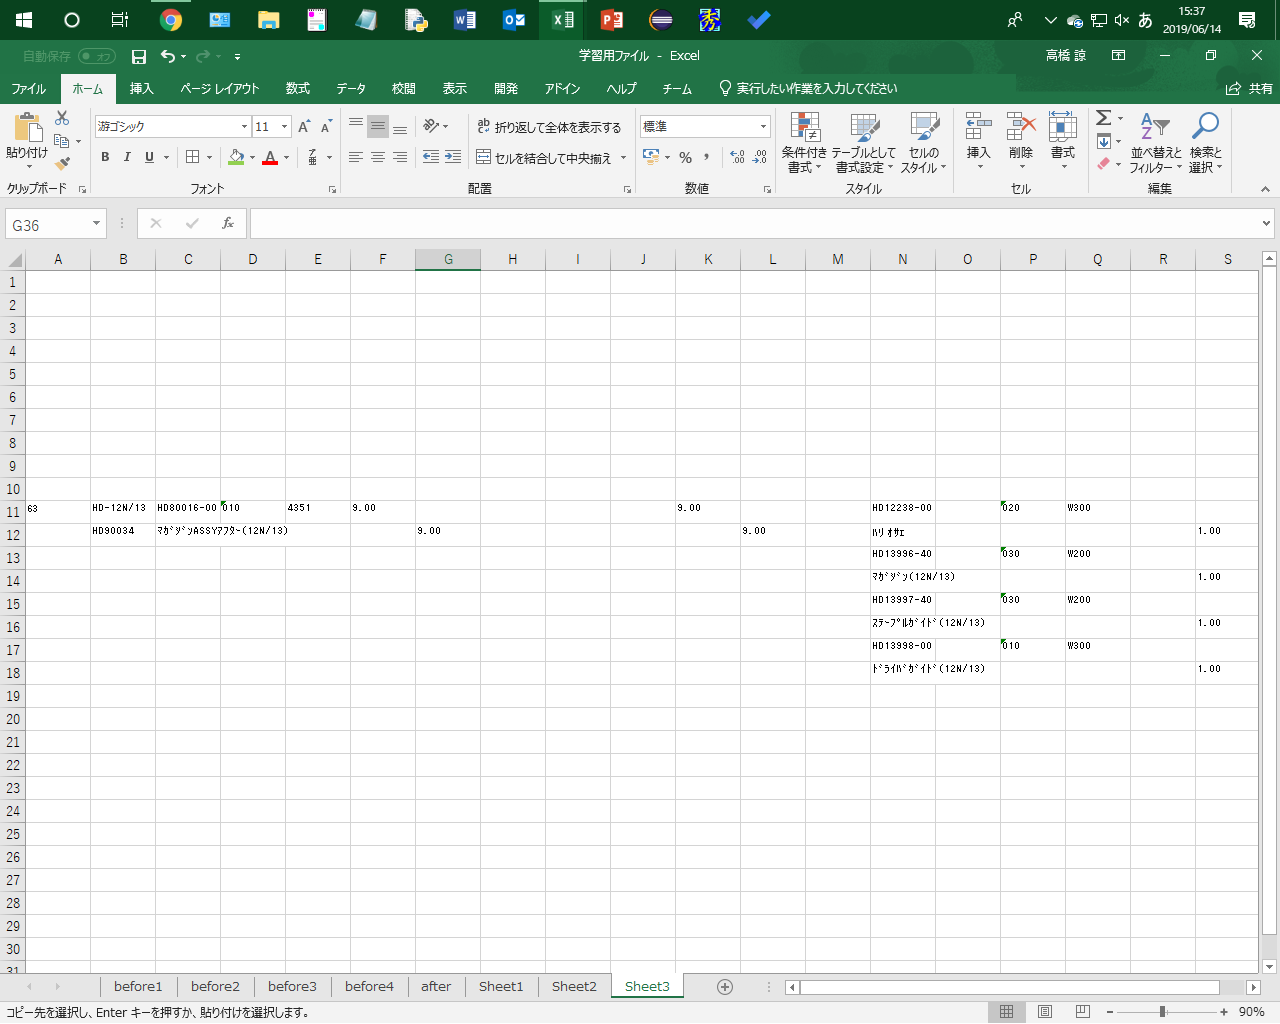Open the 挿入 ribbon tab
Image resolution: width=1280 pixels, height=1024 pixels.
tap(141, 89)
